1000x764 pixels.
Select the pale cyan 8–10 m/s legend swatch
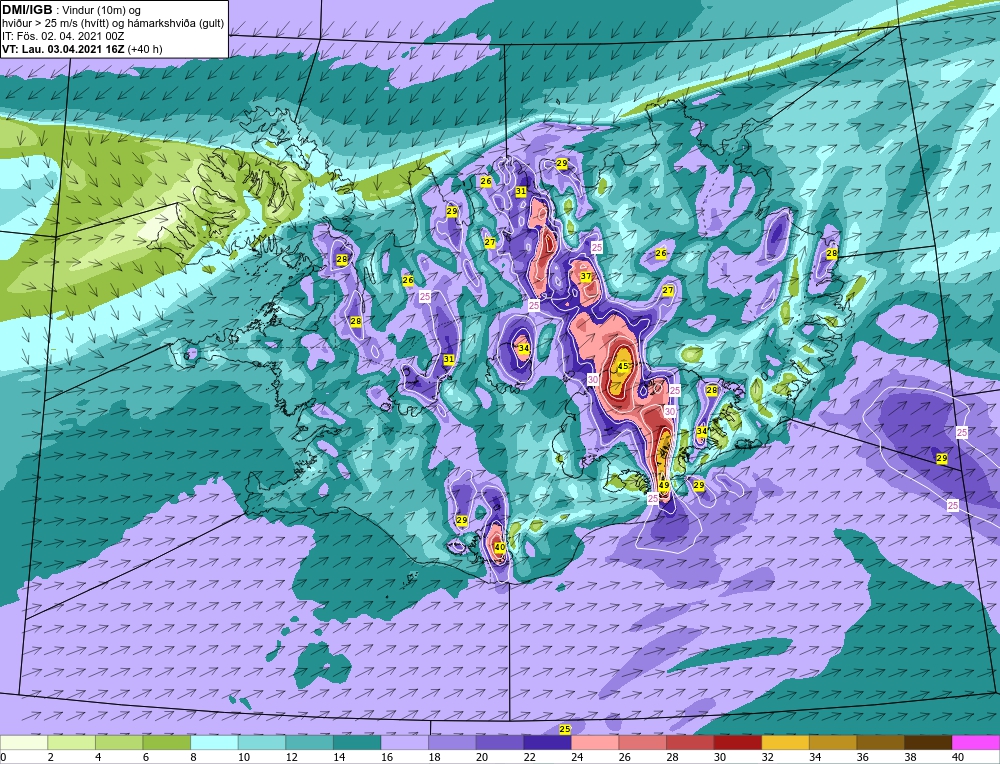pos(214,743)
